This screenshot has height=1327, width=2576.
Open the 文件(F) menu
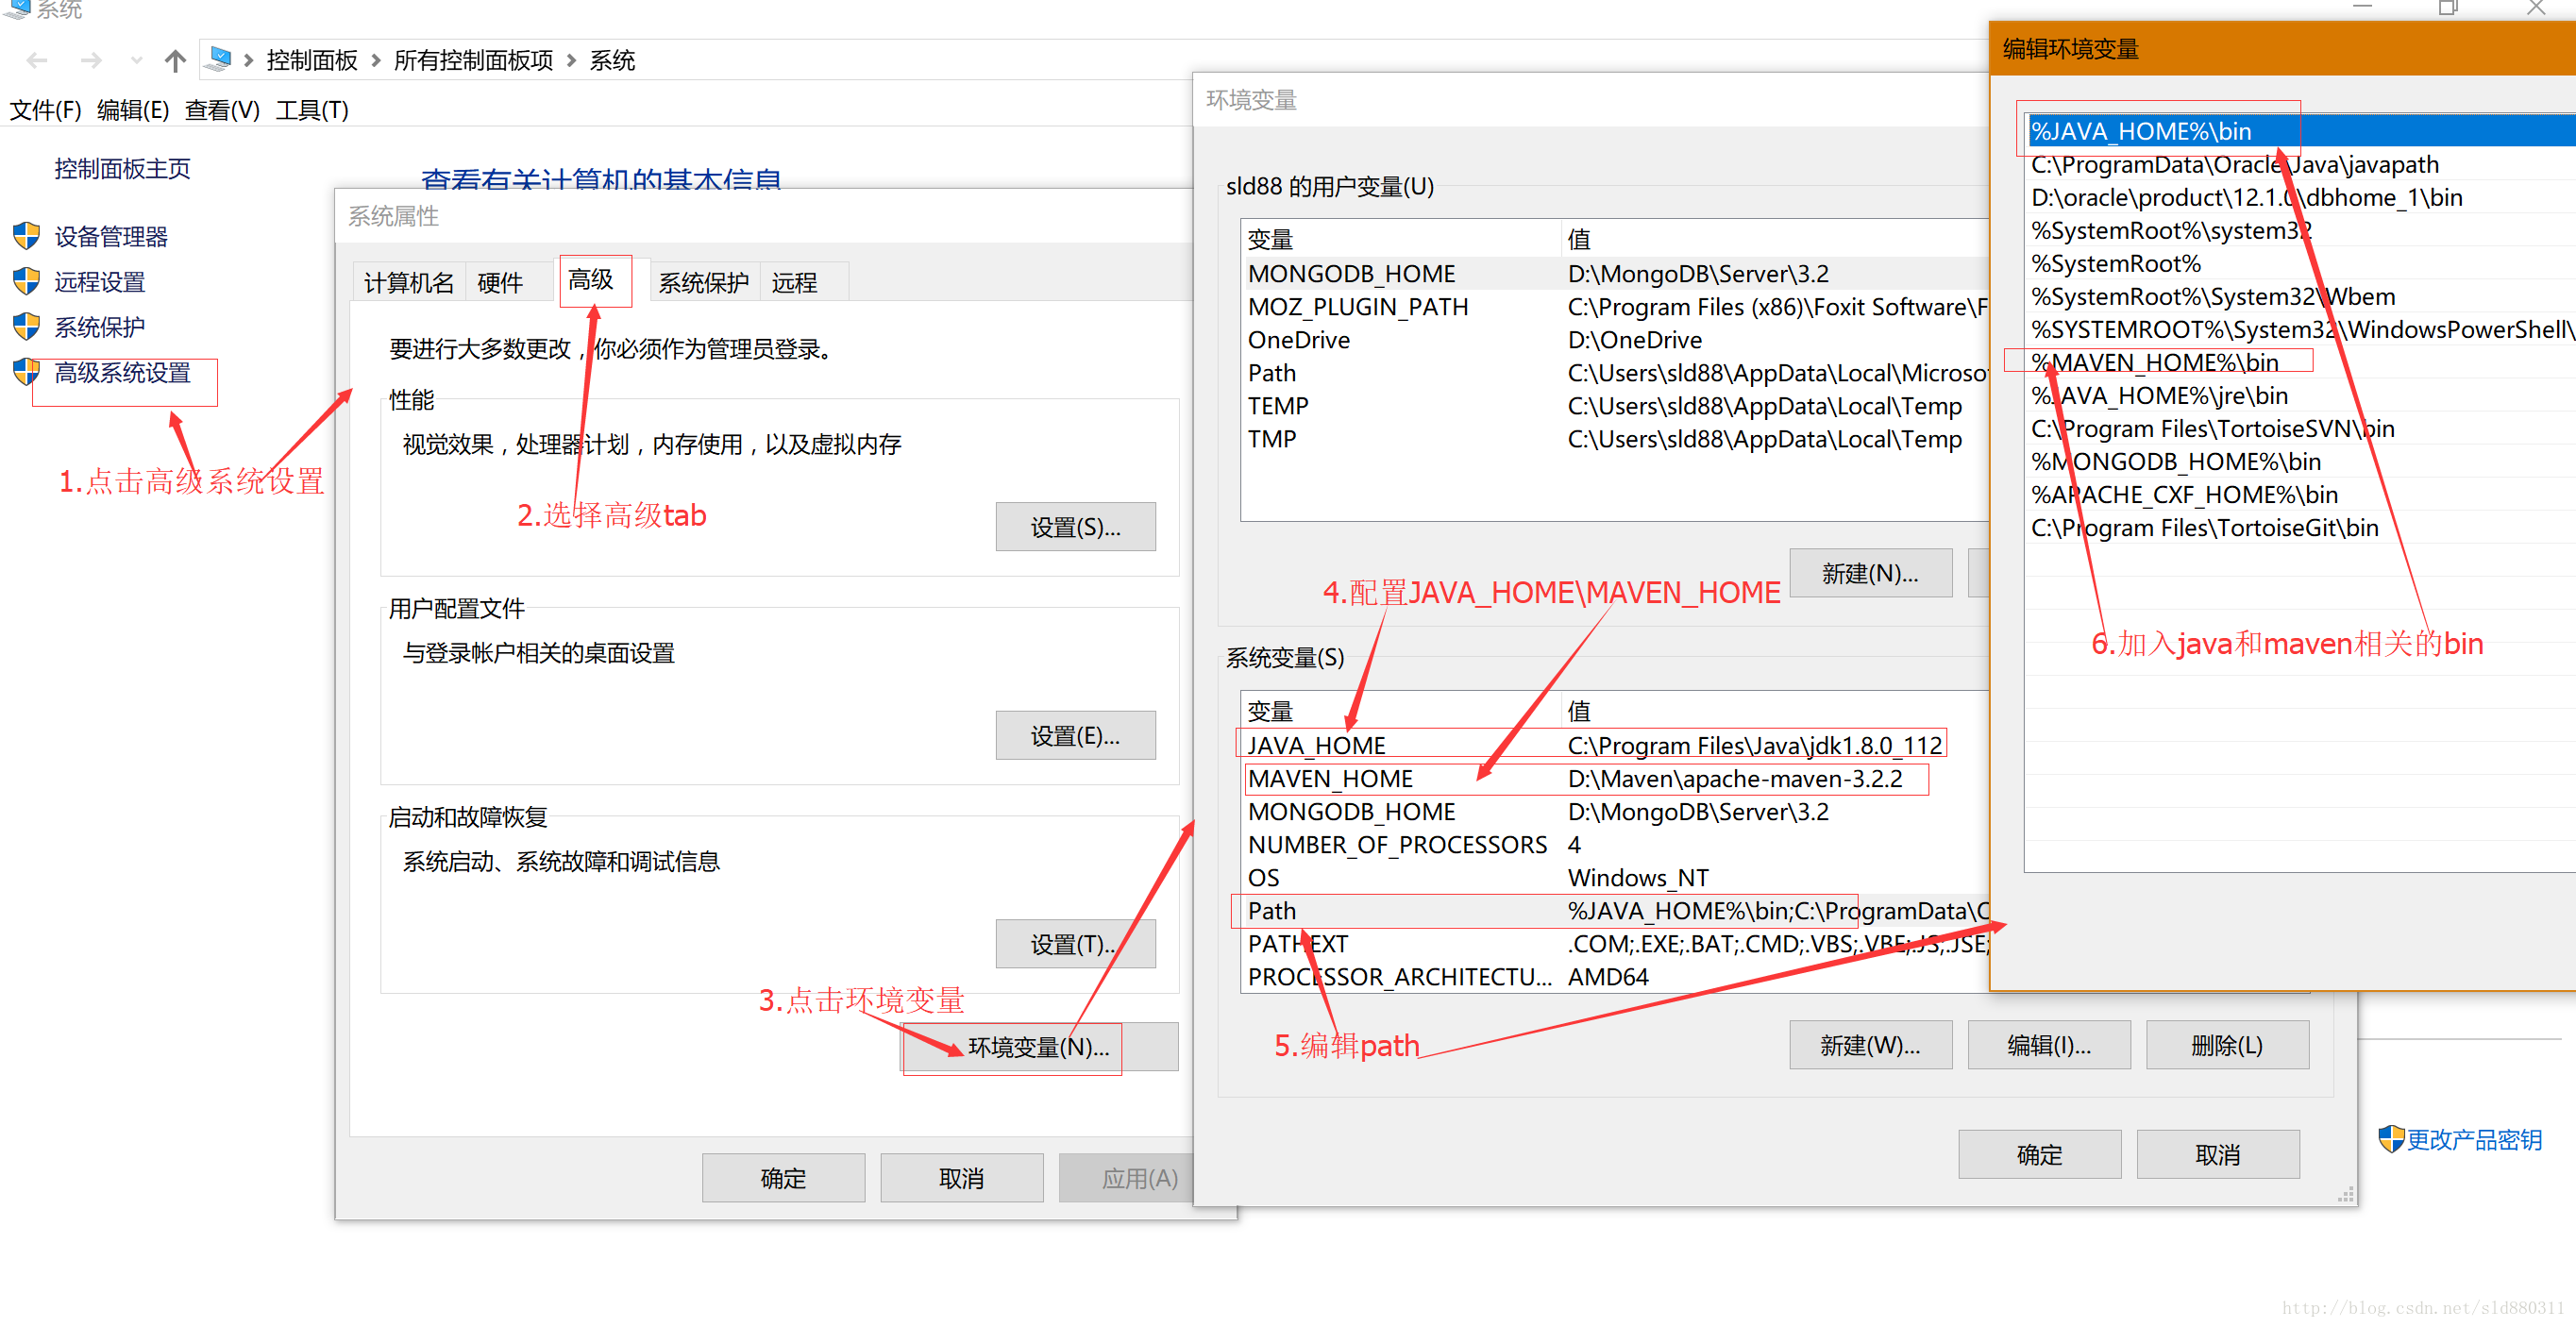point(45,110)
